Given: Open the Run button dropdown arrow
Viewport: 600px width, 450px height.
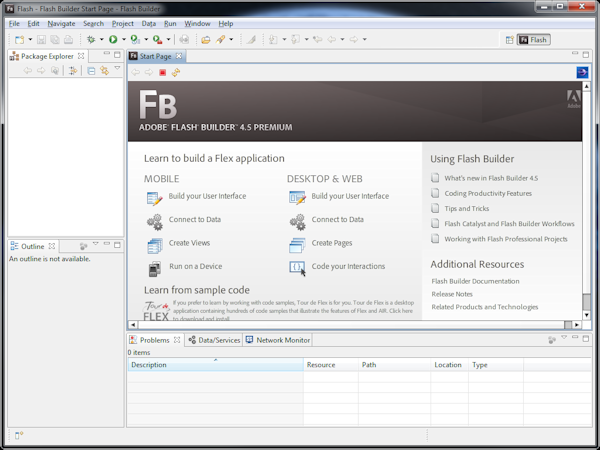Looking at the screenshot, I should [x=123, y=40].
